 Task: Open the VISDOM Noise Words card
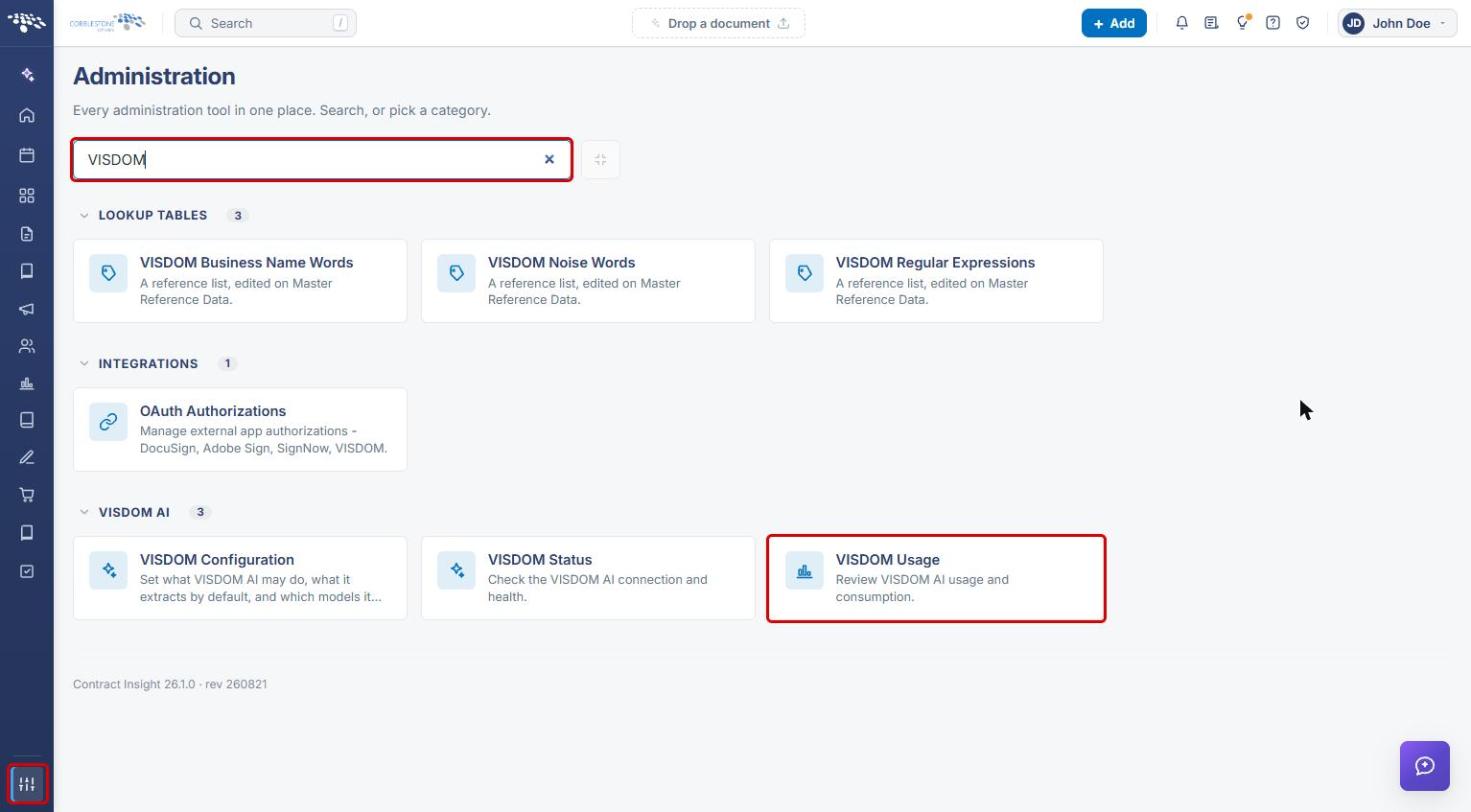588,281
